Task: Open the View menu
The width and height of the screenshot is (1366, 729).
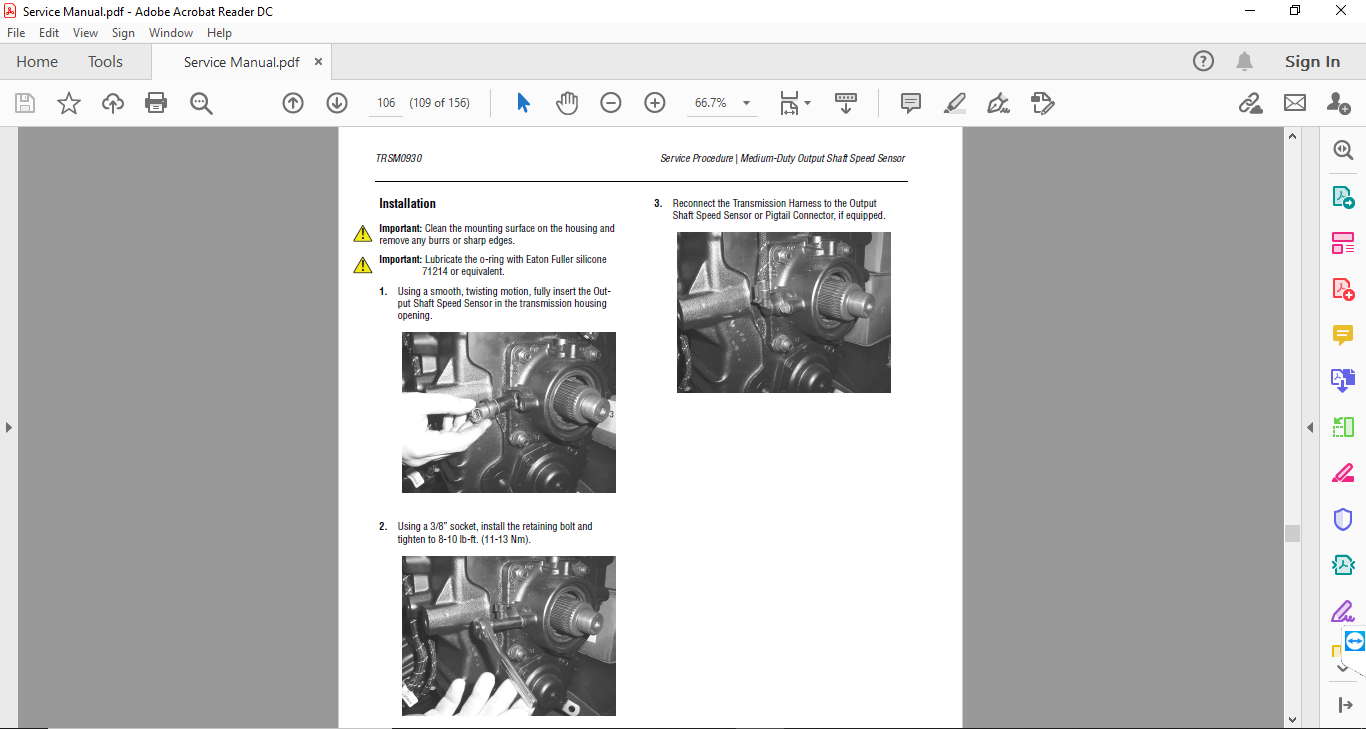Action: point(85,33)
